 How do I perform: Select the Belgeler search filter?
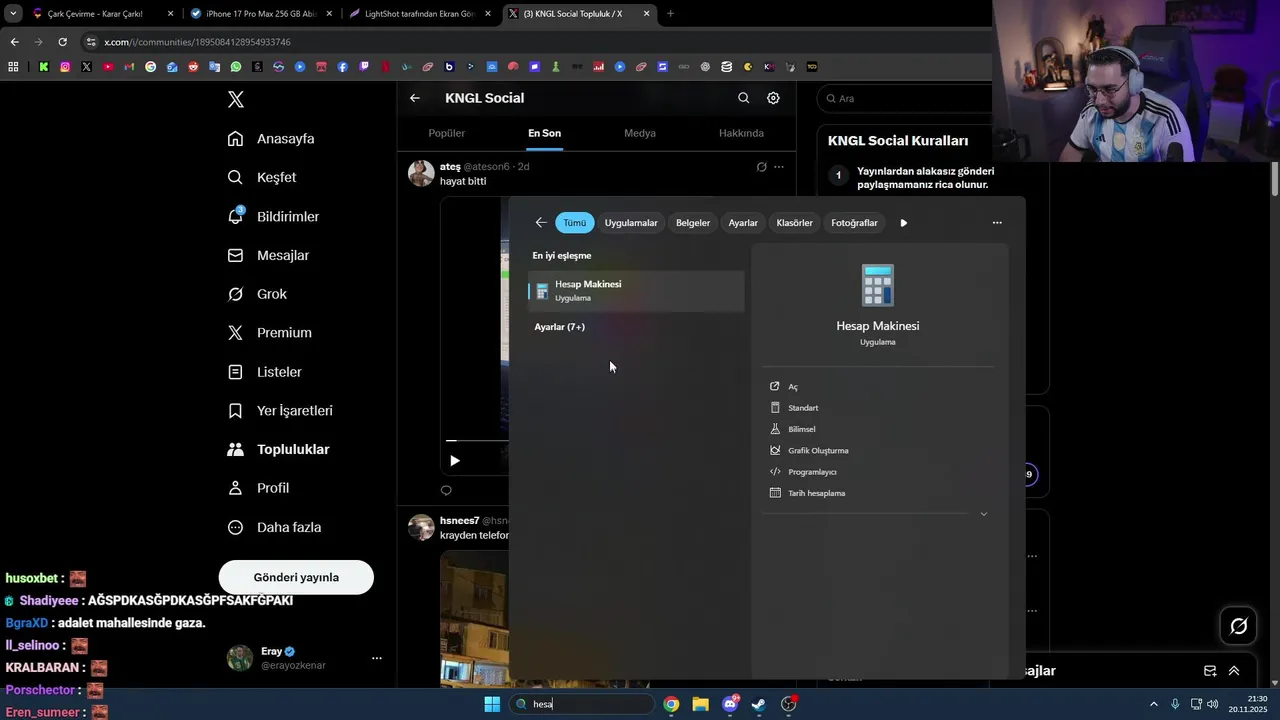693,223
